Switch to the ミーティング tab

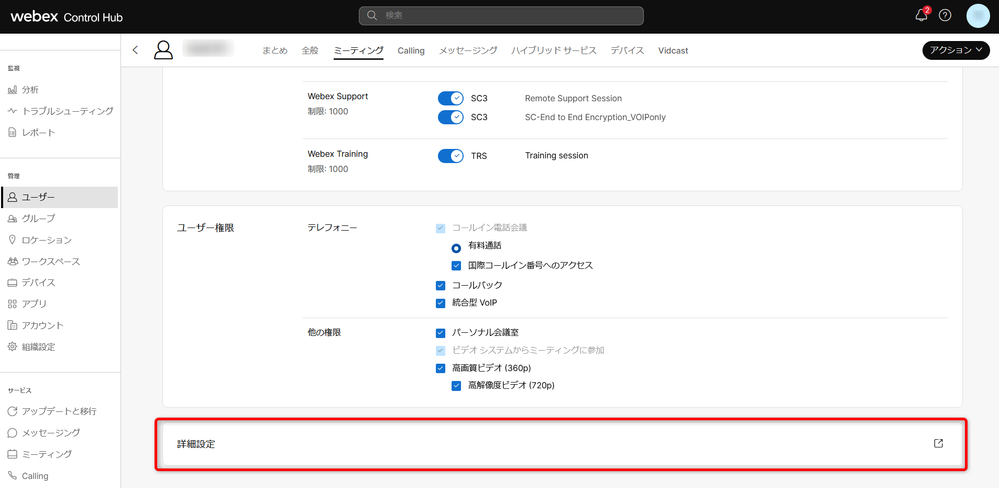(x=359, y=50)
